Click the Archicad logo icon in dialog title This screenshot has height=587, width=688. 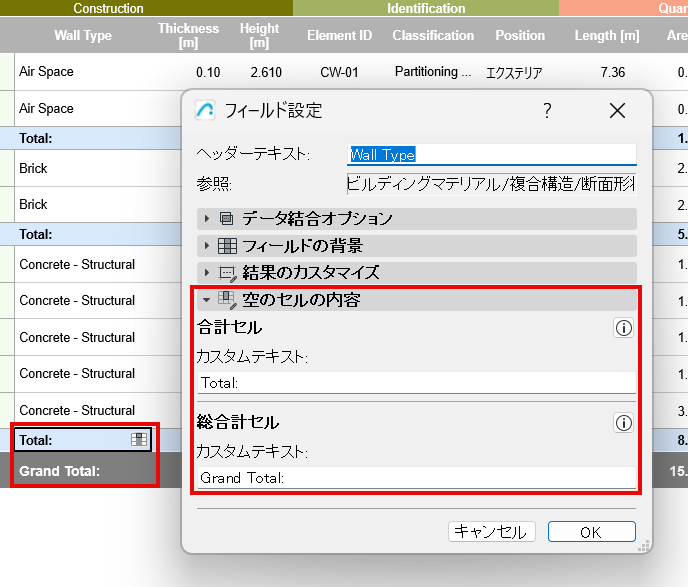point(205,111)
